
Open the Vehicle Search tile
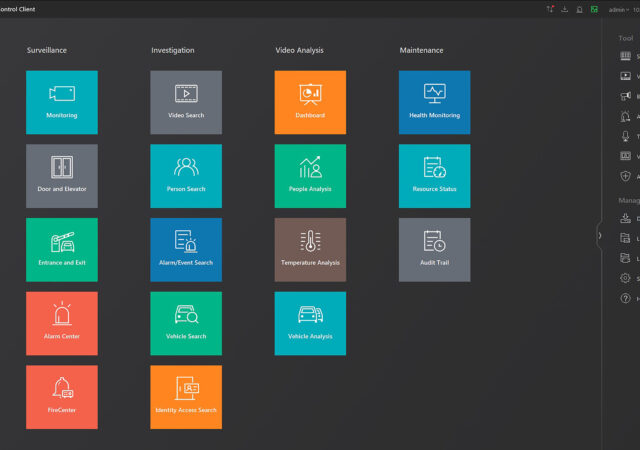[186, 323]
